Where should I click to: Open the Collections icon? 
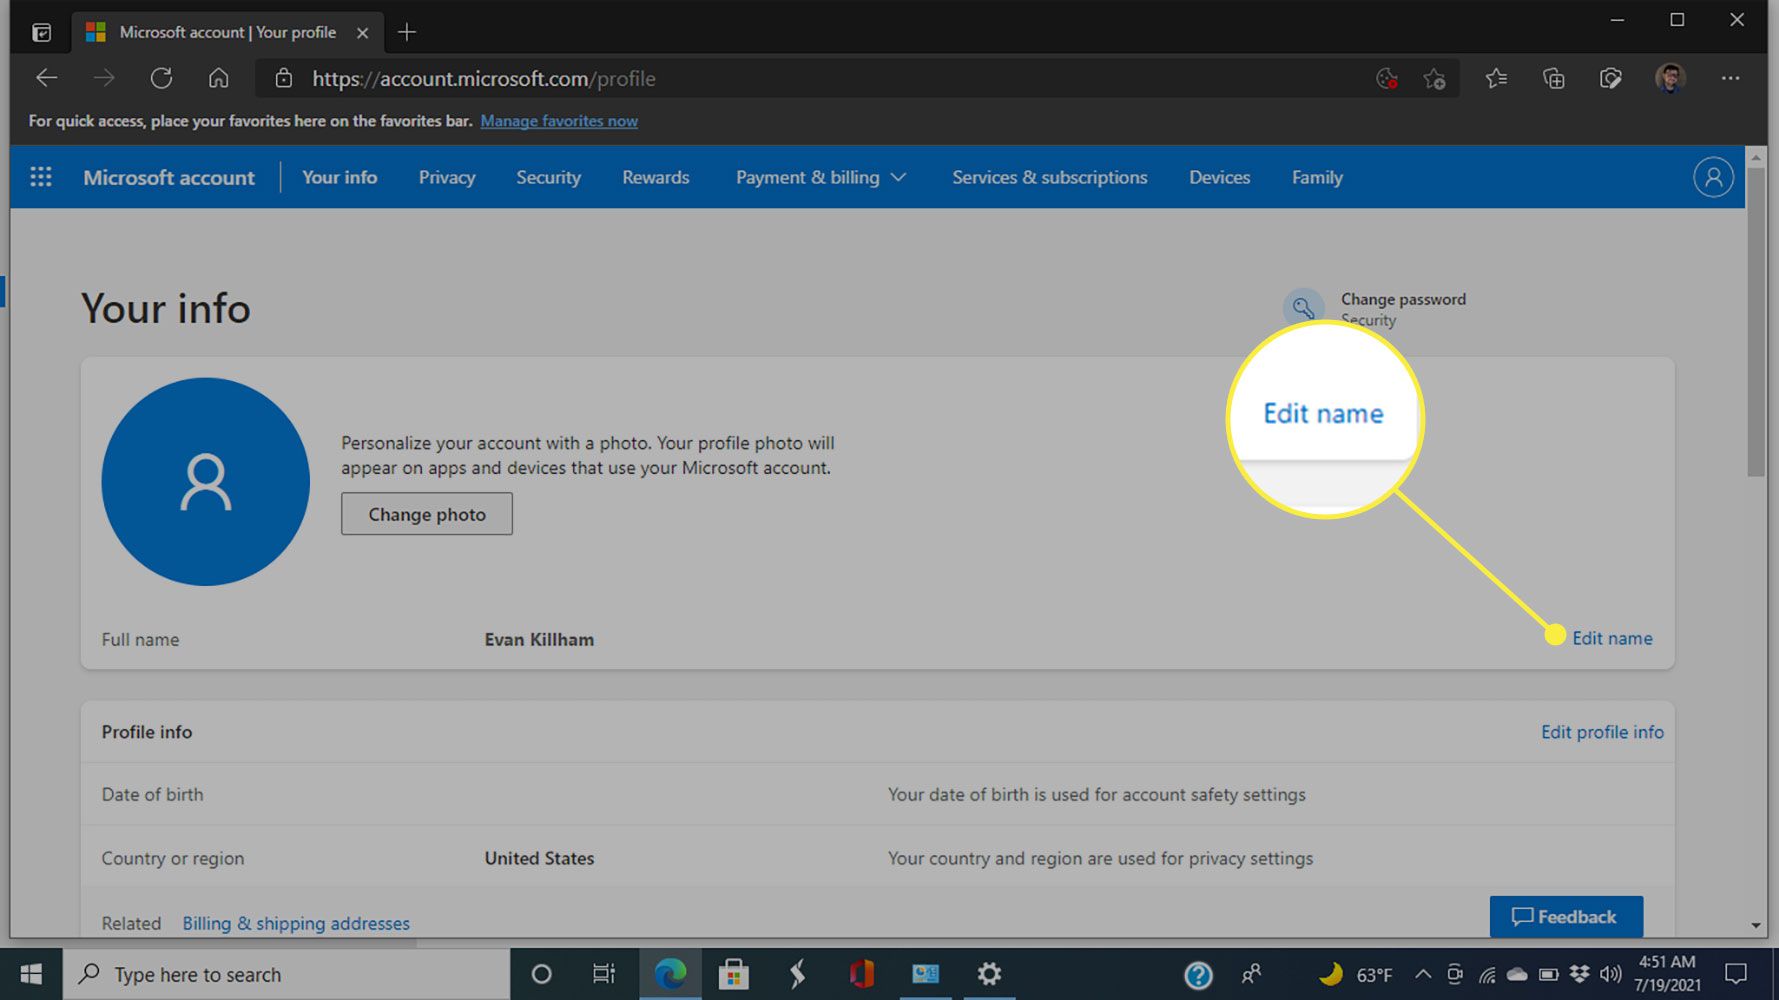click(1553, 78)
